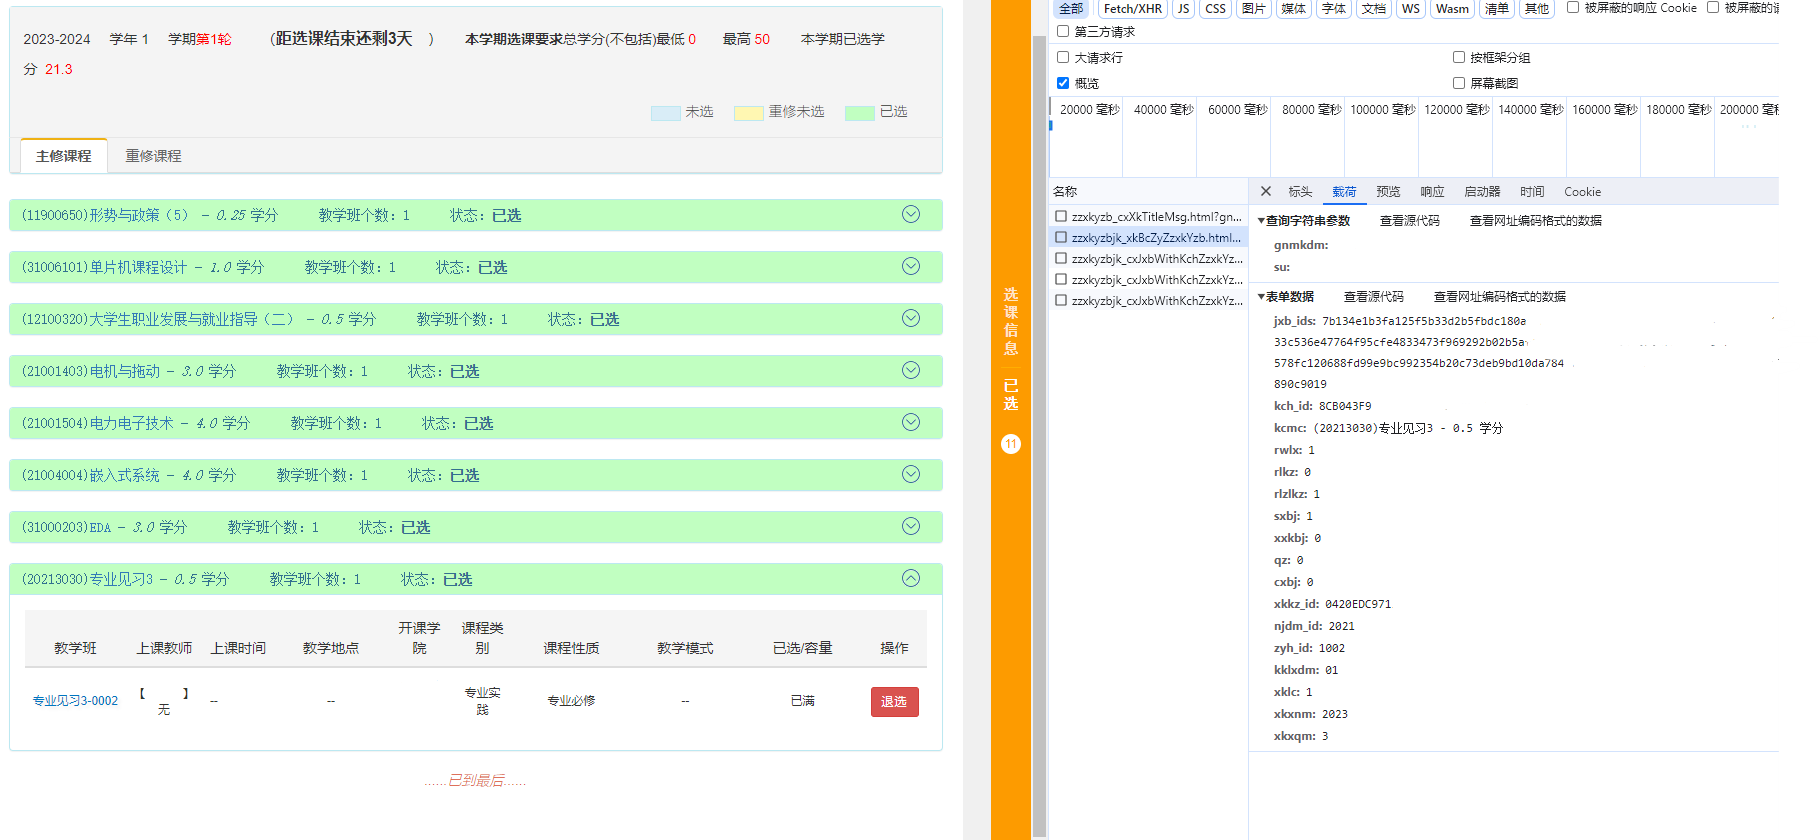Filter requests by JS
This screenshot has width=1818, height=840.
click(1183, 8)
